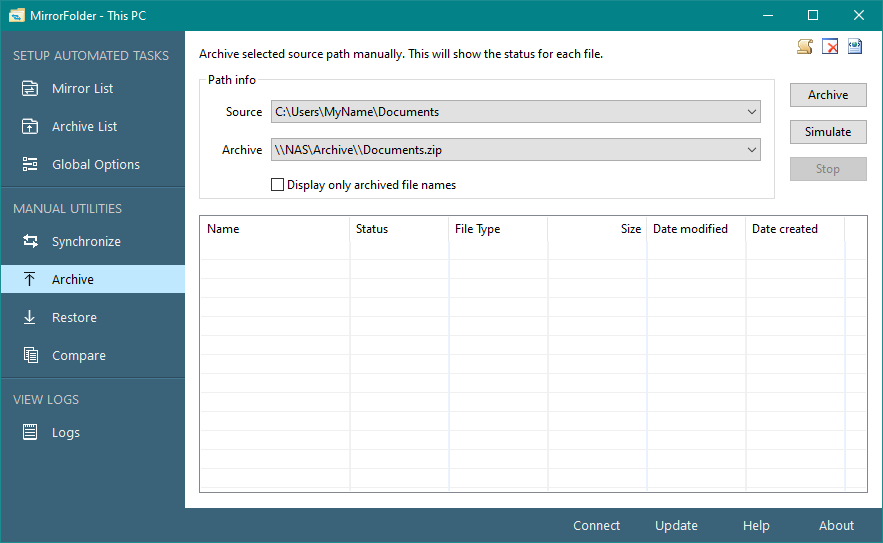
Task: Click the window with red X icon
Action: pyautogui.click(x=830, y=46)
